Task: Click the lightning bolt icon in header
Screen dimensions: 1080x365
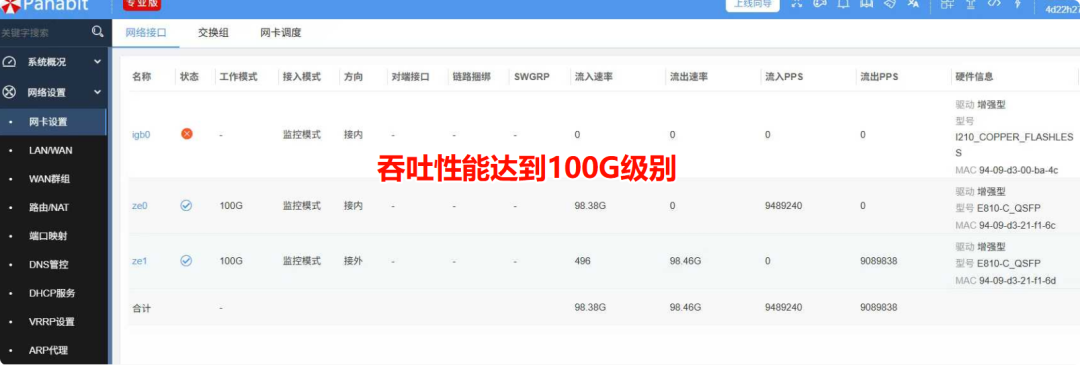Action: click(x=1017, y=4)
